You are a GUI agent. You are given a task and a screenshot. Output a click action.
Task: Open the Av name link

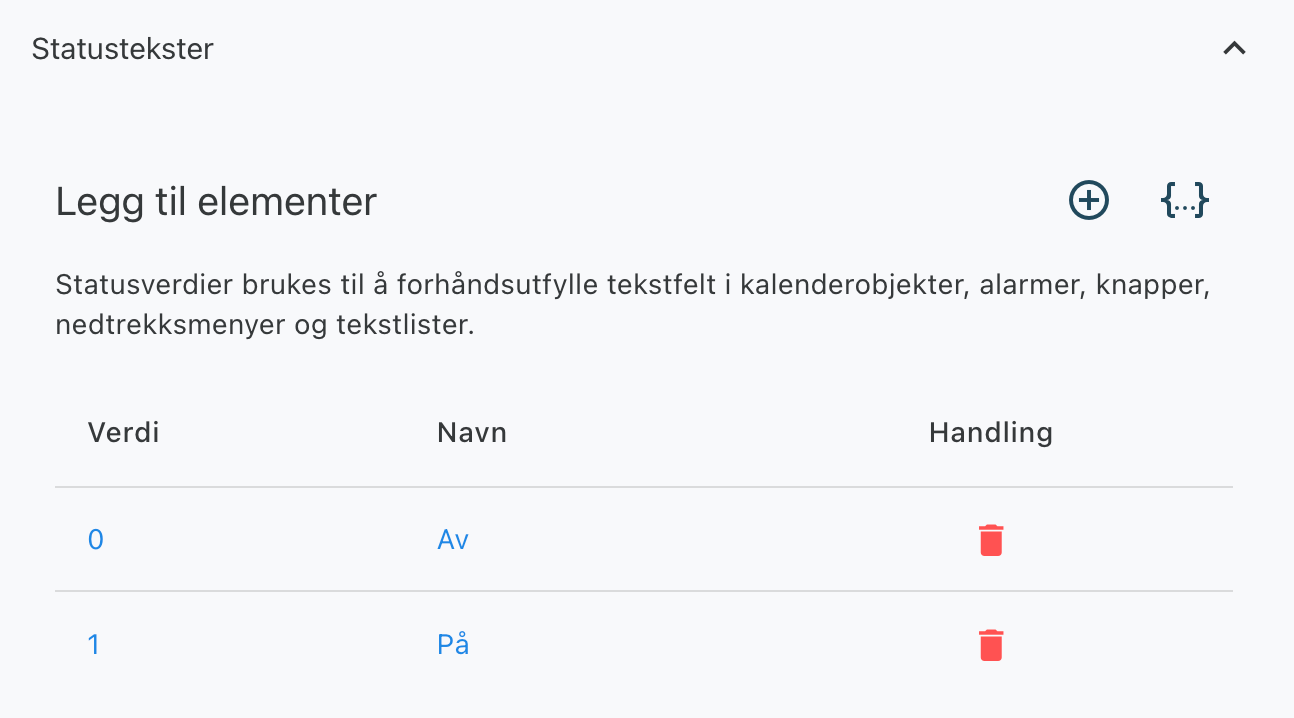point(453,540)
